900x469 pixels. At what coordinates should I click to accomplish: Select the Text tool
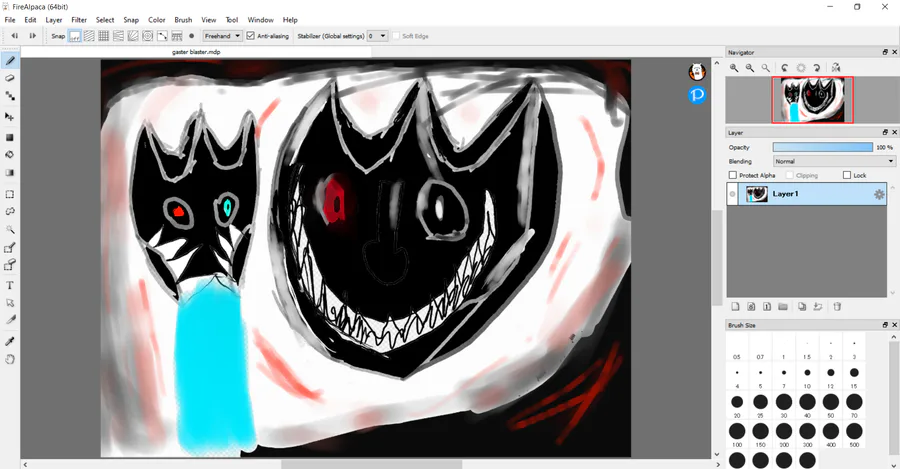pos(10,285)
